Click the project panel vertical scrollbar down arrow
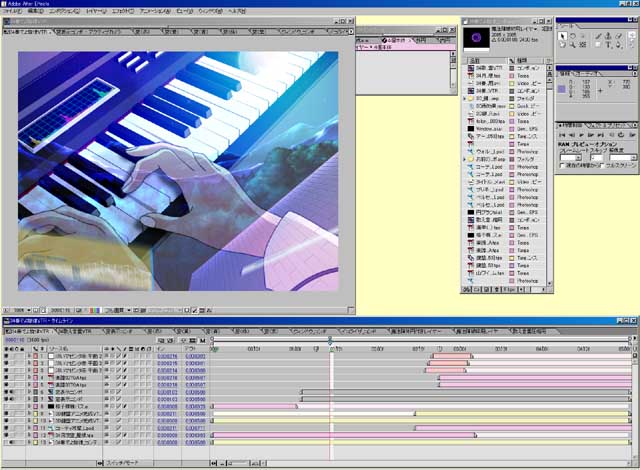640x470 pixels. click(549, 283)
